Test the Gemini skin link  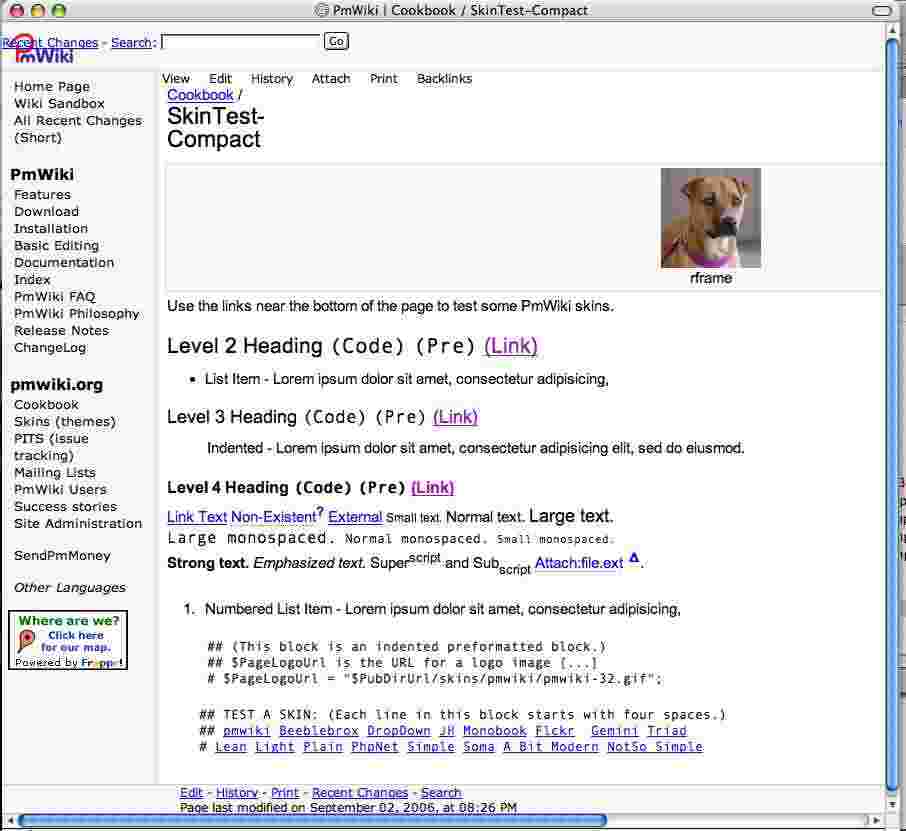click(x=614, y=731)
